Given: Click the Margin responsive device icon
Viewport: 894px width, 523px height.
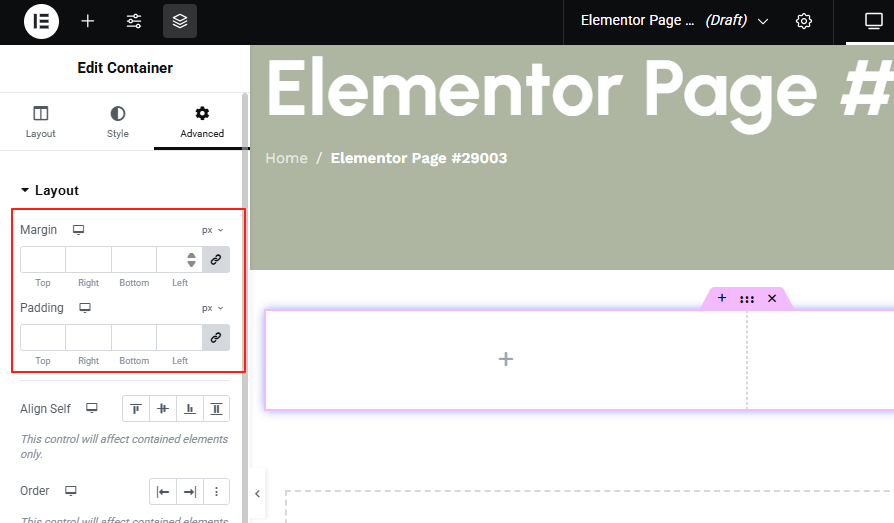Looking at the screenshot, I should 78,230.
